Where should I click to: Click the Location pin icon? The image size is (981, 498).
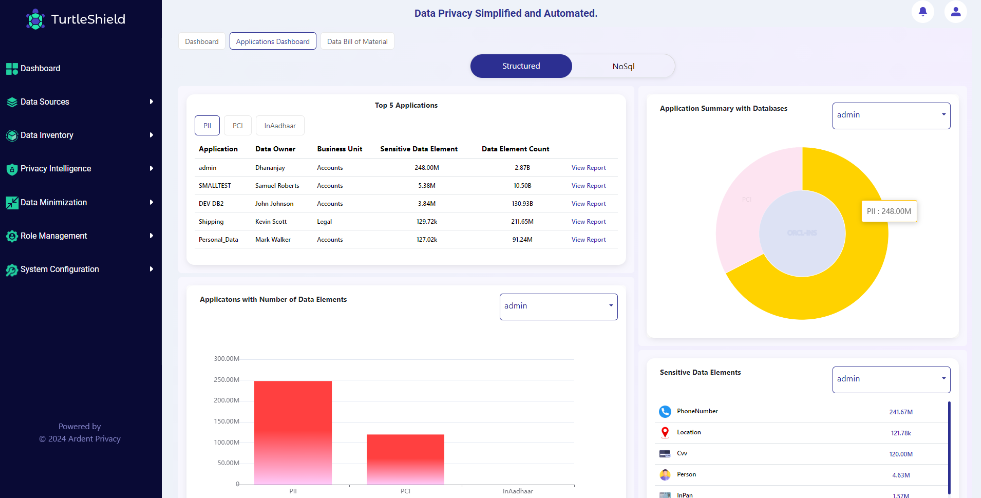click(x=665, y=432)
